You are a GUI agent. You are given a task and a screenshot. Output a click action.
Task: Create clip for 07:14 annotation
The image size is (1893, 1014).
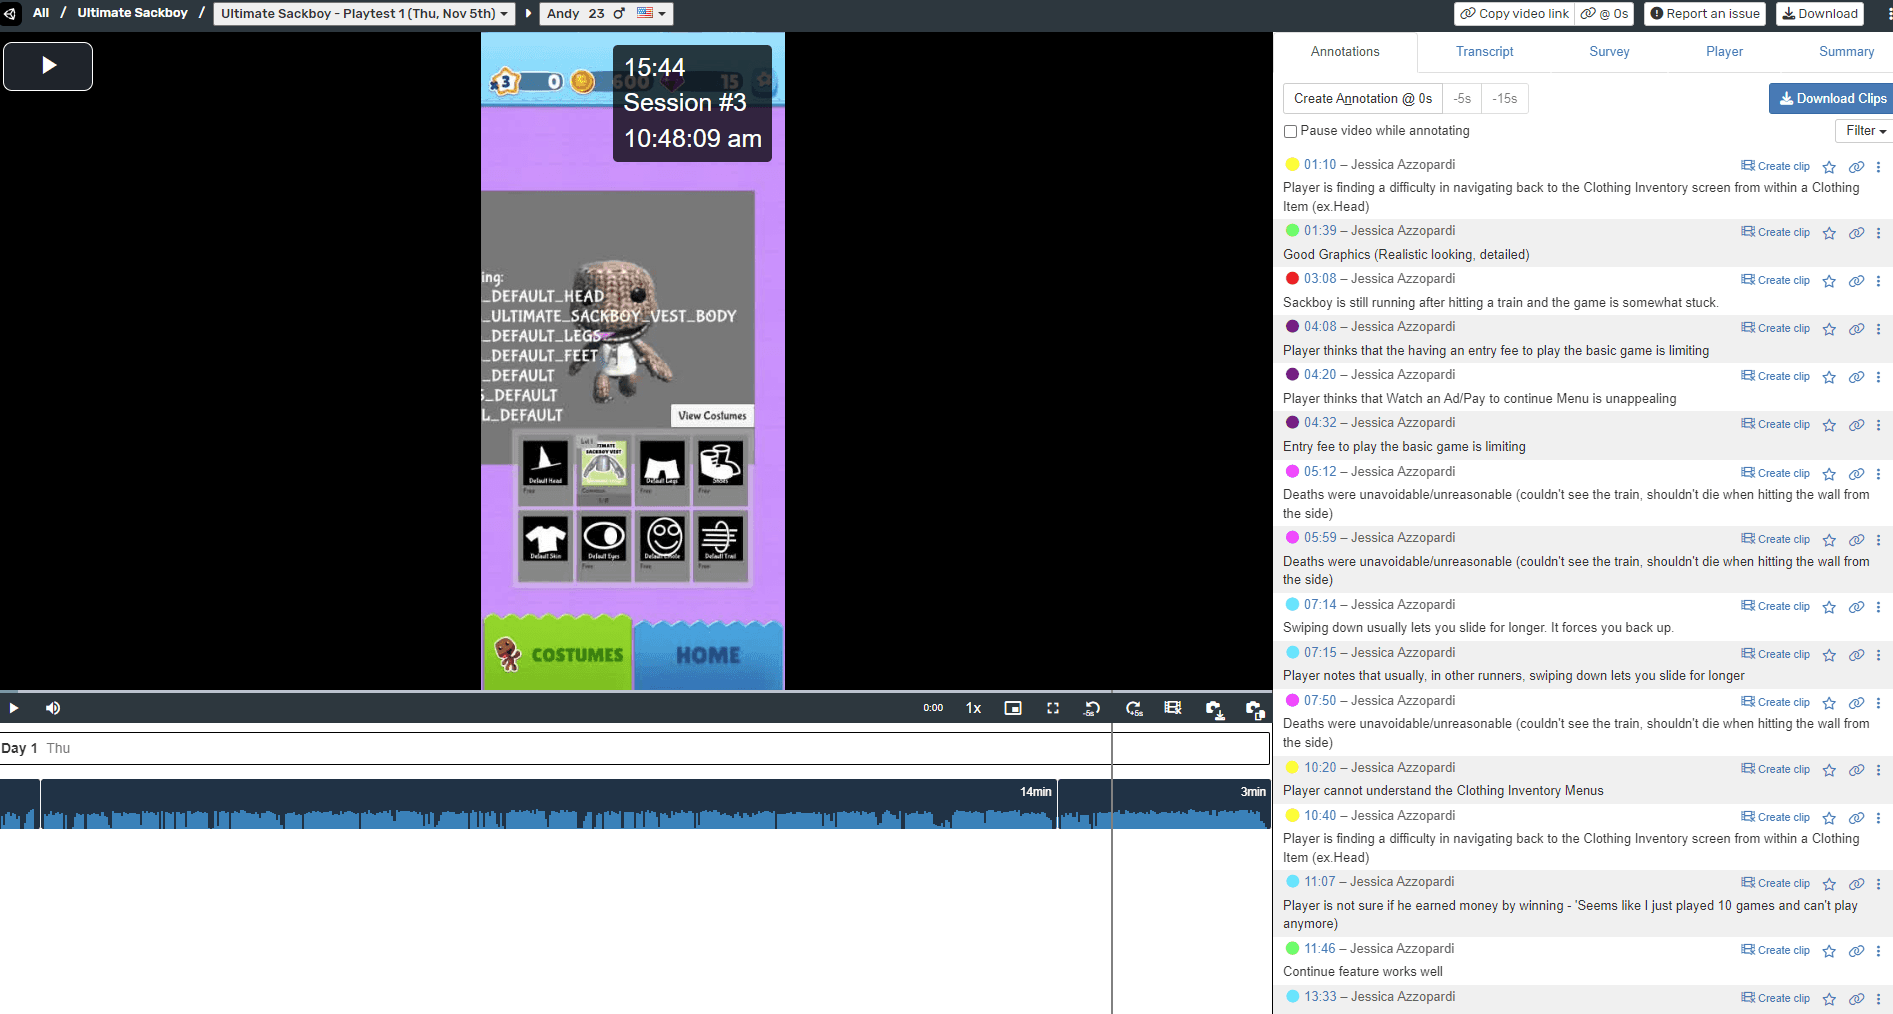point(1775,606)
